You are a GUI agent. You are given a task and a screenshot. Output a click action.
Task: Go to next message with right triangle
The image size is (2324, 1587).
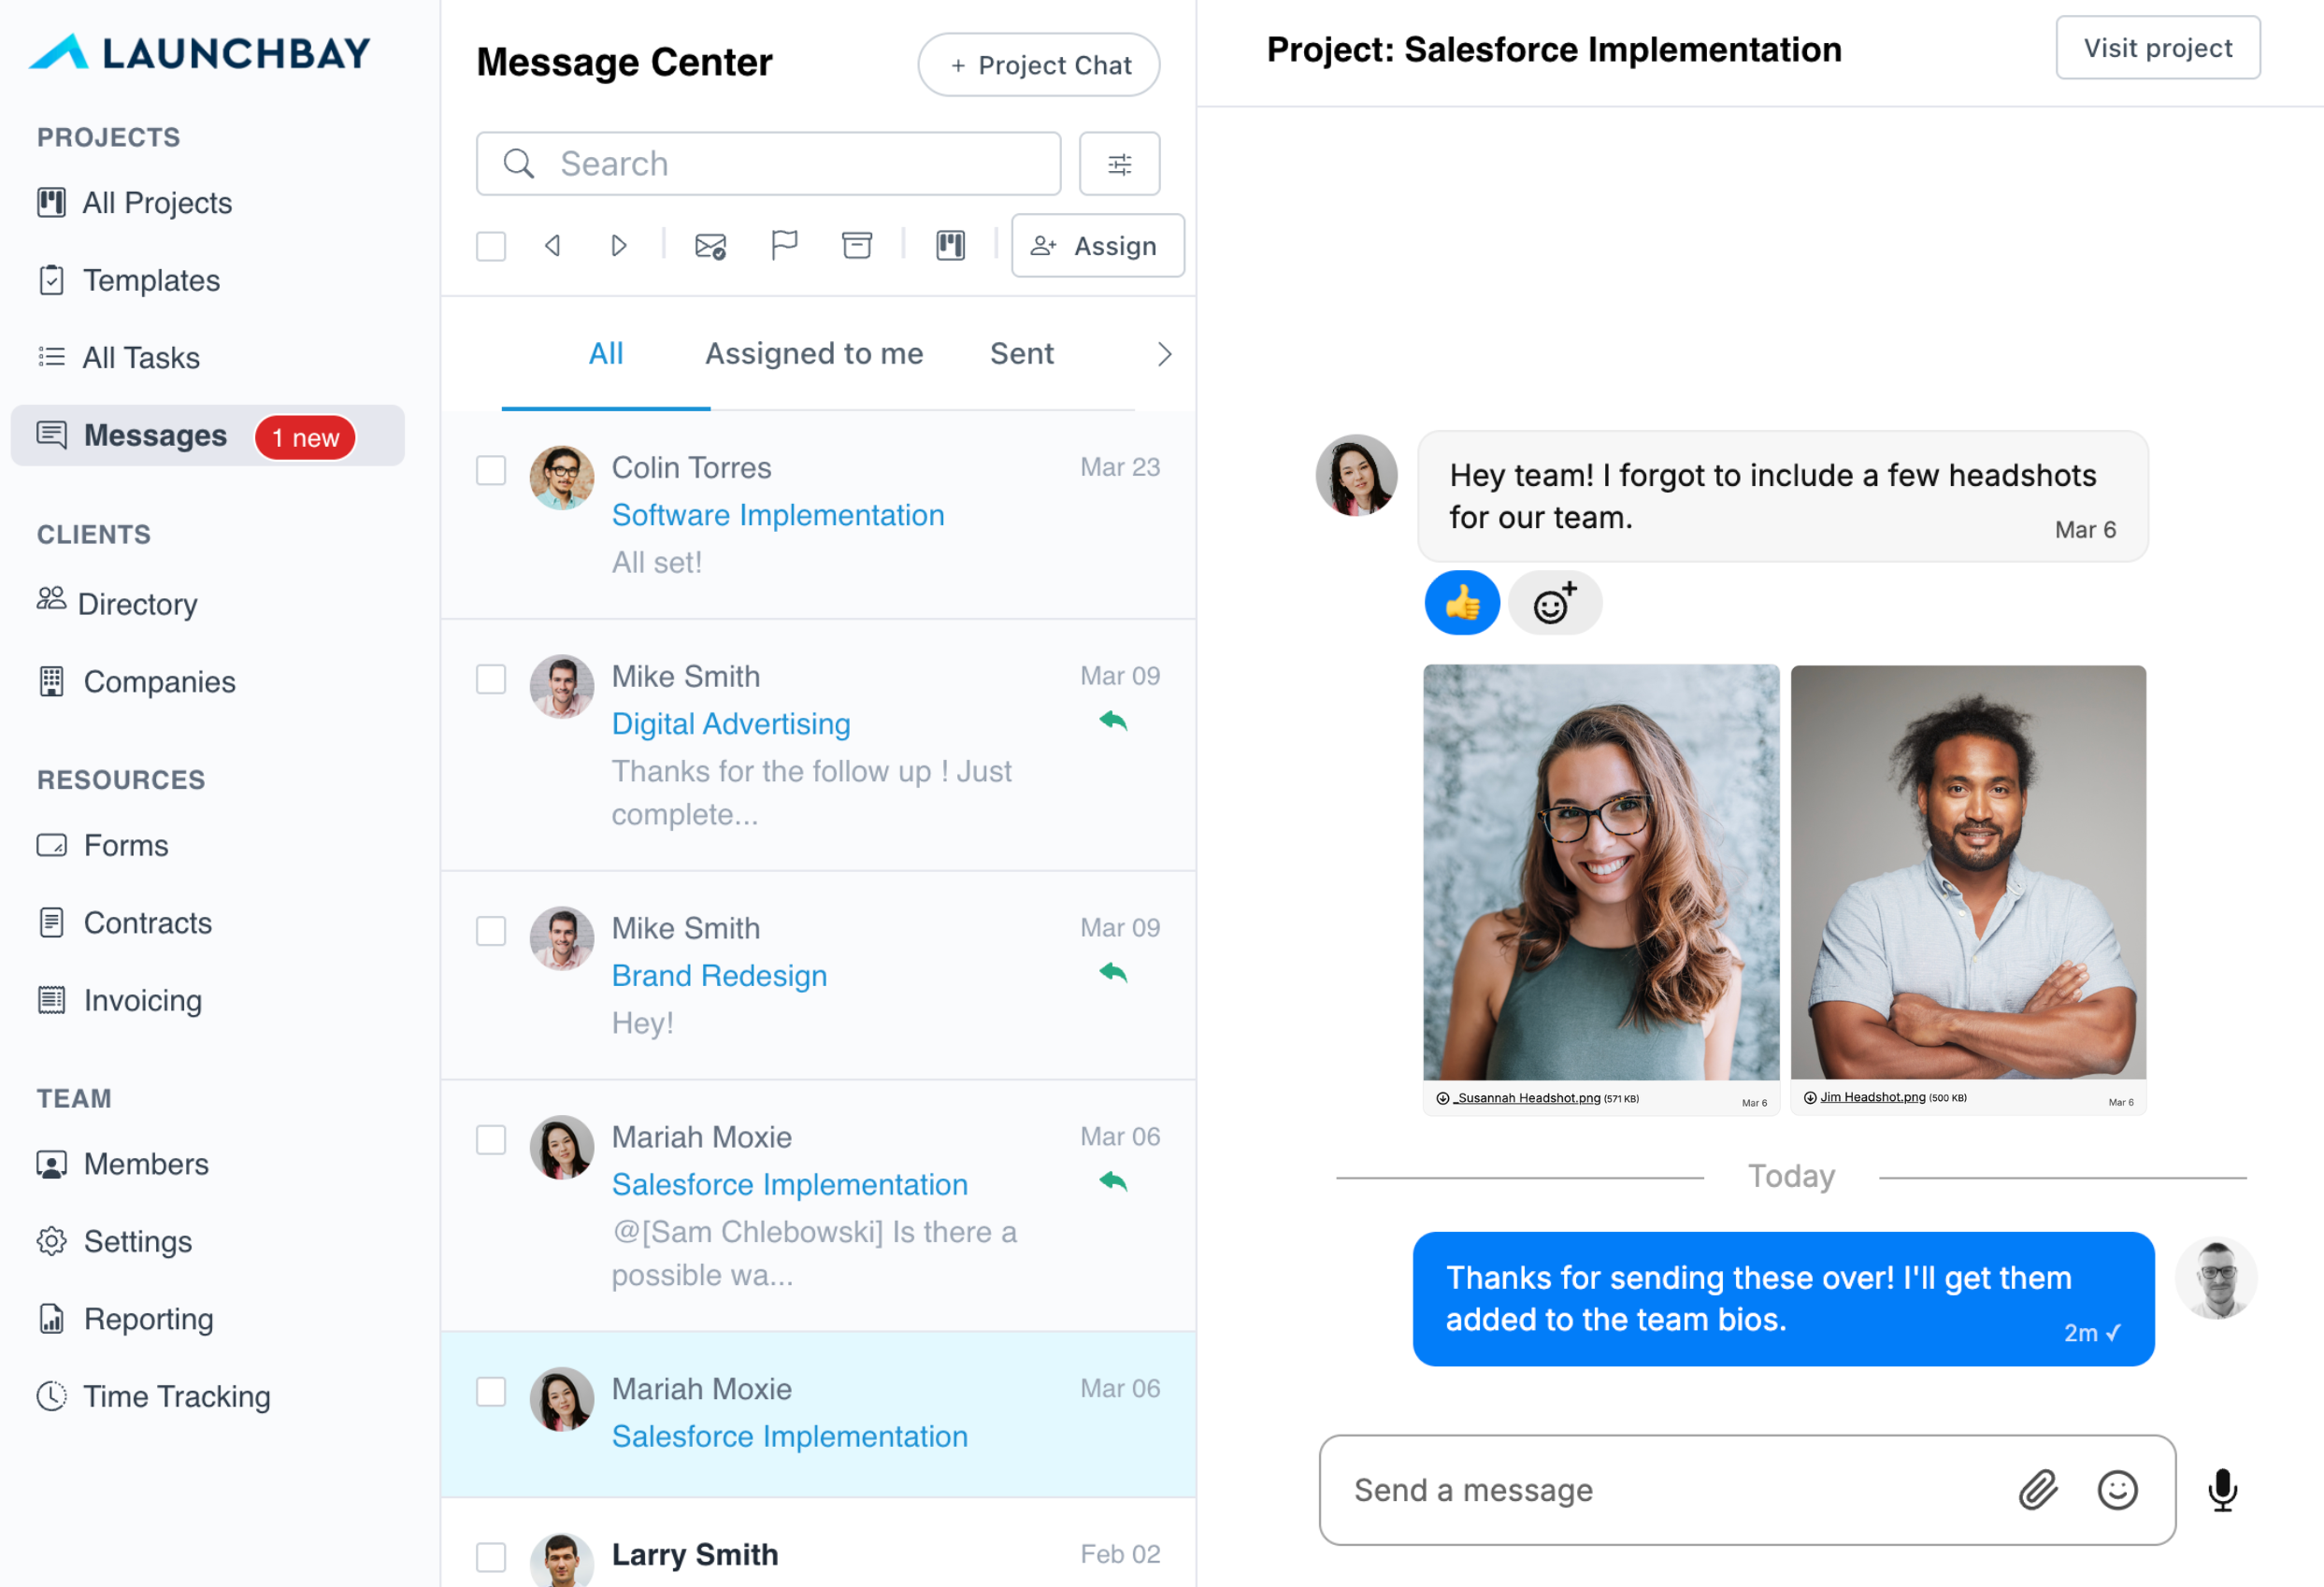click(x=619, y=245)
